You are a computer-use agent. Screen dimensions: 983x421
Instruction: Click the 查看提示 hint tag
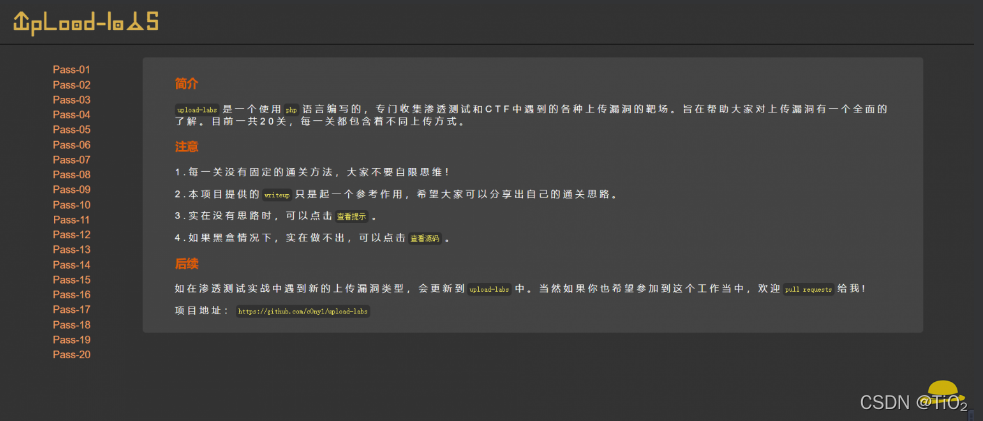(352, 217)
